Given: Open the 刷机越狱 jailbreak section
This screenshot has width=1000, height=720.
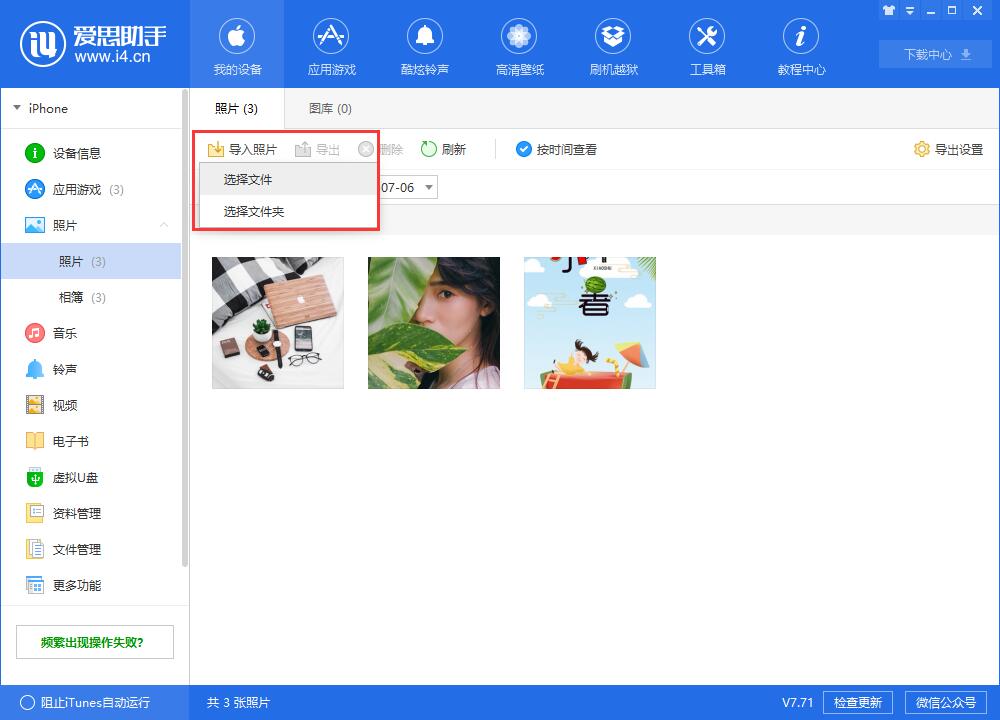Looking at the screenshot, I should point(613,45).
